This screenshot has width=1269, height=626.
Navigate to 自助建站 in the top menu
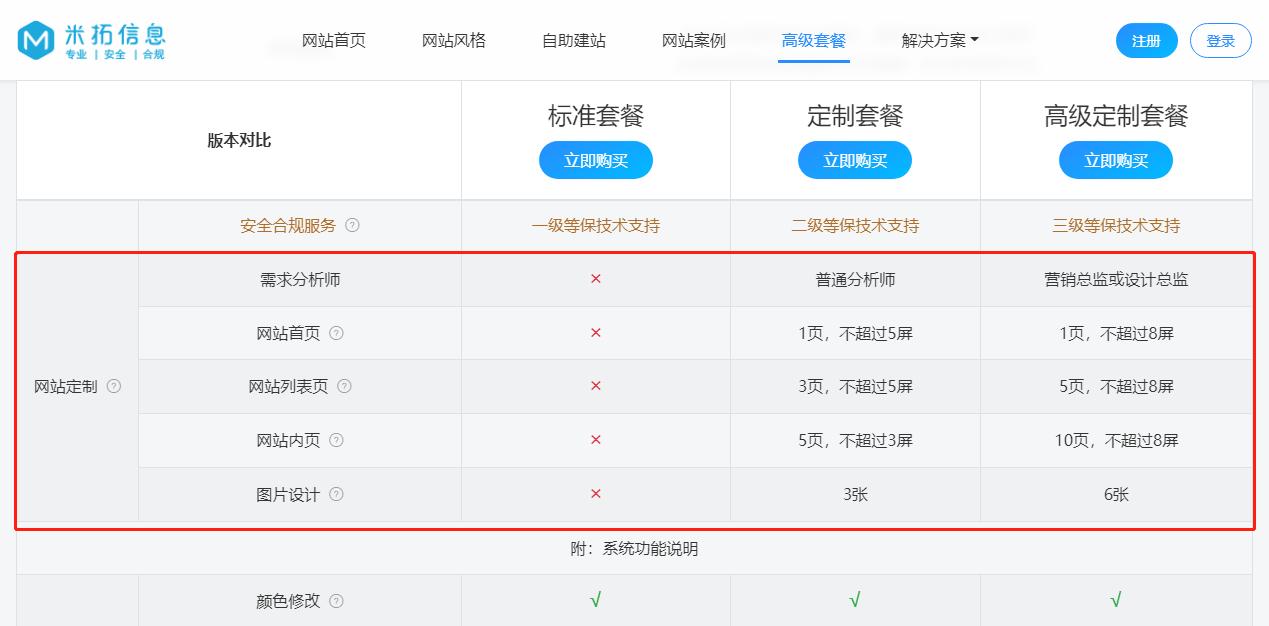pyautogui.click(x=573, y=41)
